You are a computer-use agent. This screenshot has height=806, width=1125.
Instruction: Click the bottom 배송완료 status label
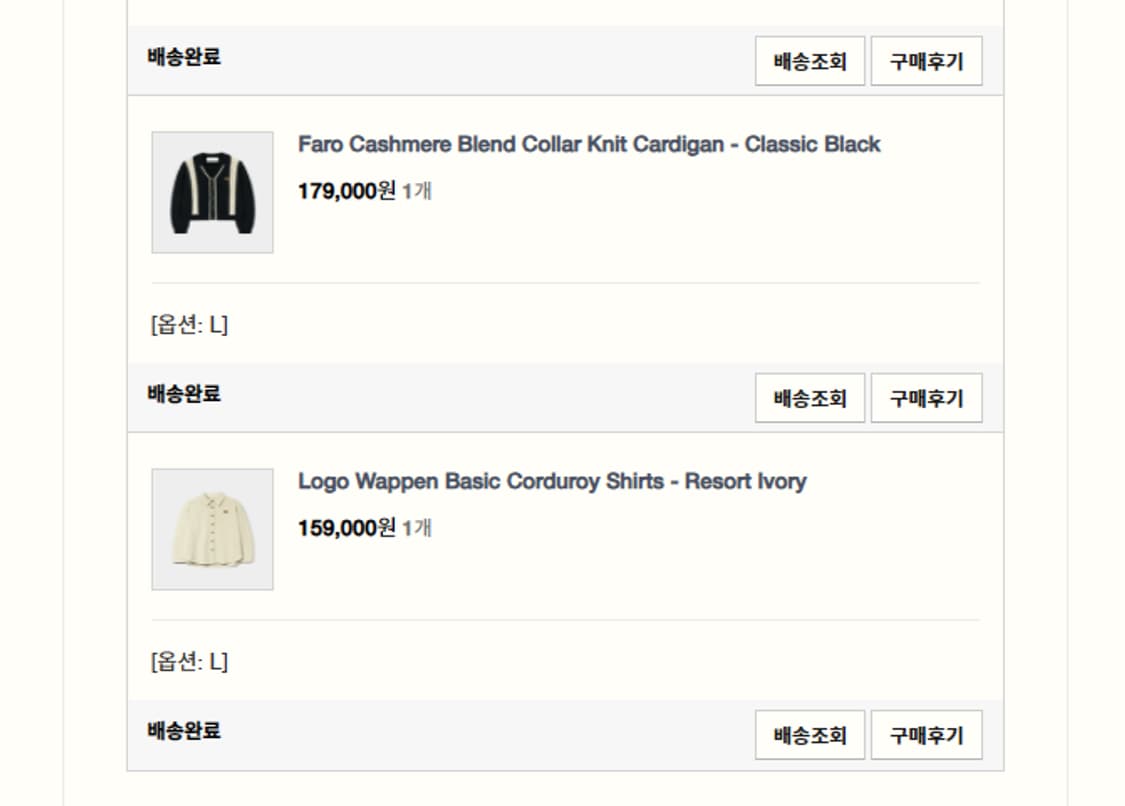pos(184,731)
